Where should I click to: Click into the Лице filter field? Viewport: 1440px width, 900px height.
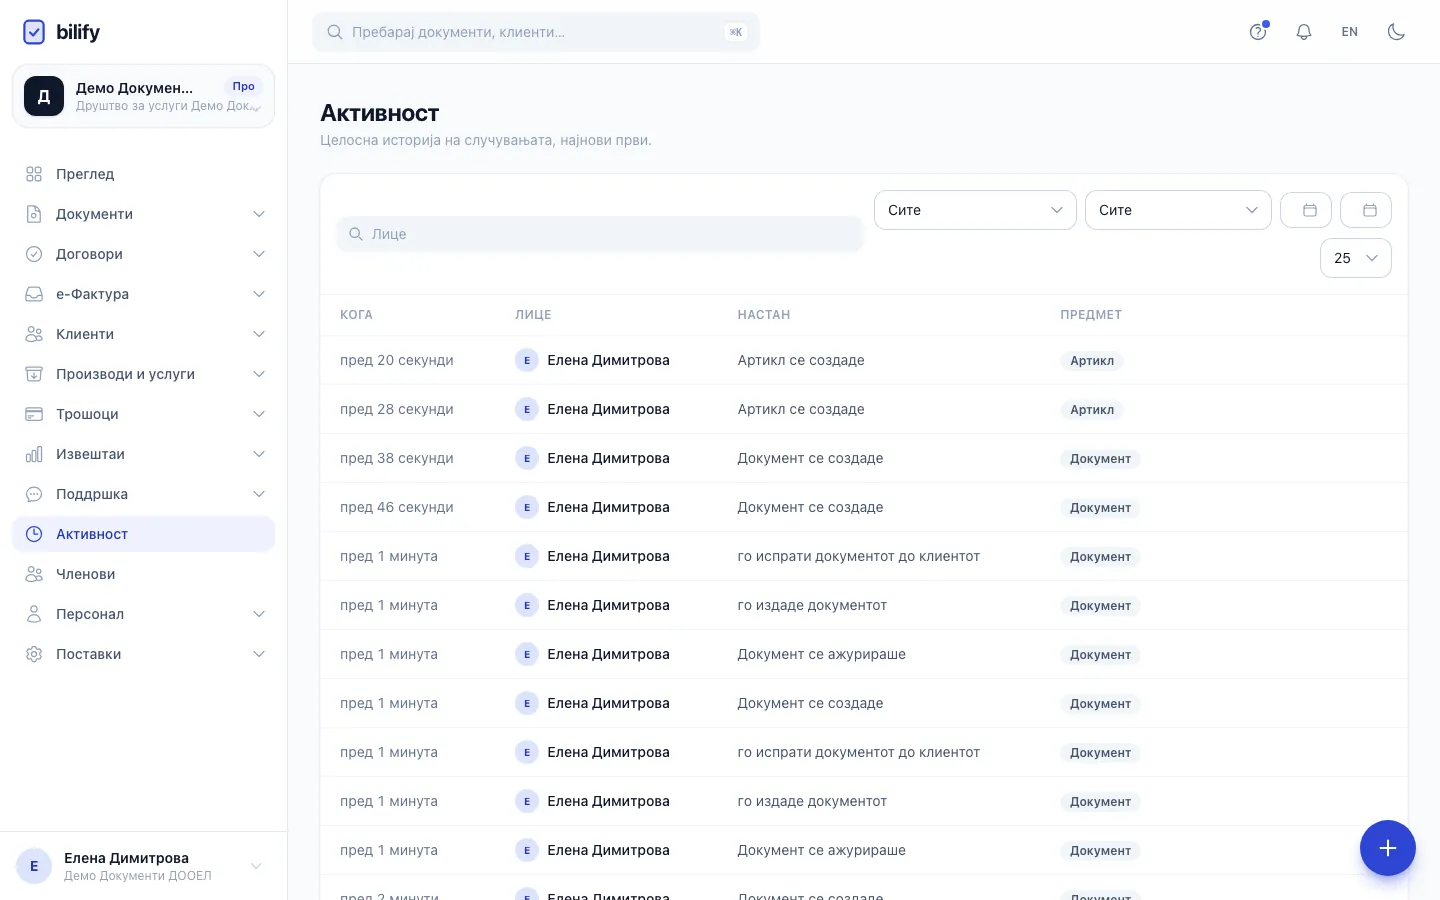point(600,234)
